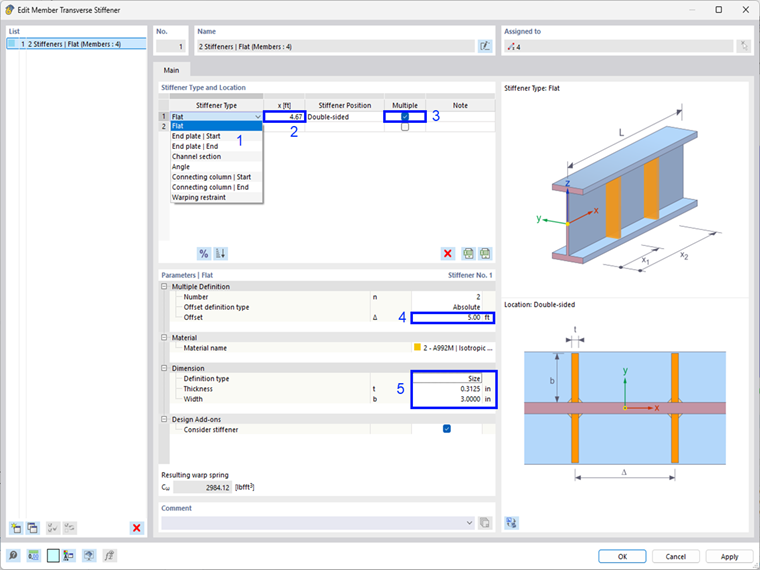760x570 pixels.
Task: Click the second green table export icon
Action: [485, 253]
